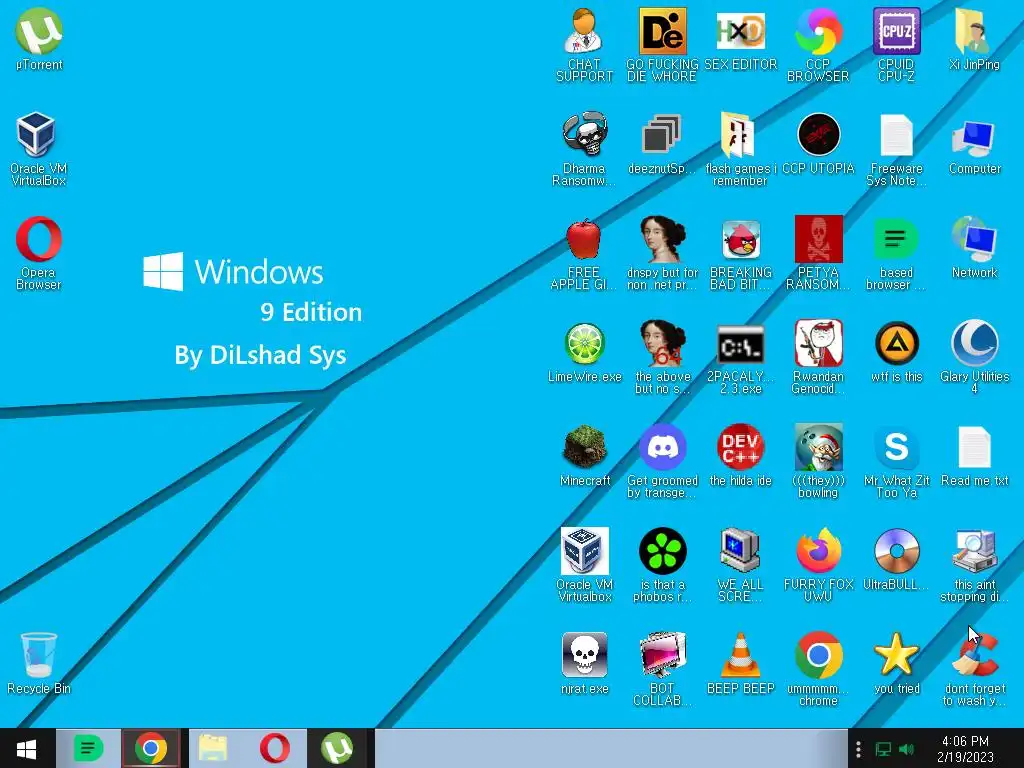This screenshot has height=768, width=1024.
Task: Open File Explorer from the taskbar
Action: tap(213, 748)
